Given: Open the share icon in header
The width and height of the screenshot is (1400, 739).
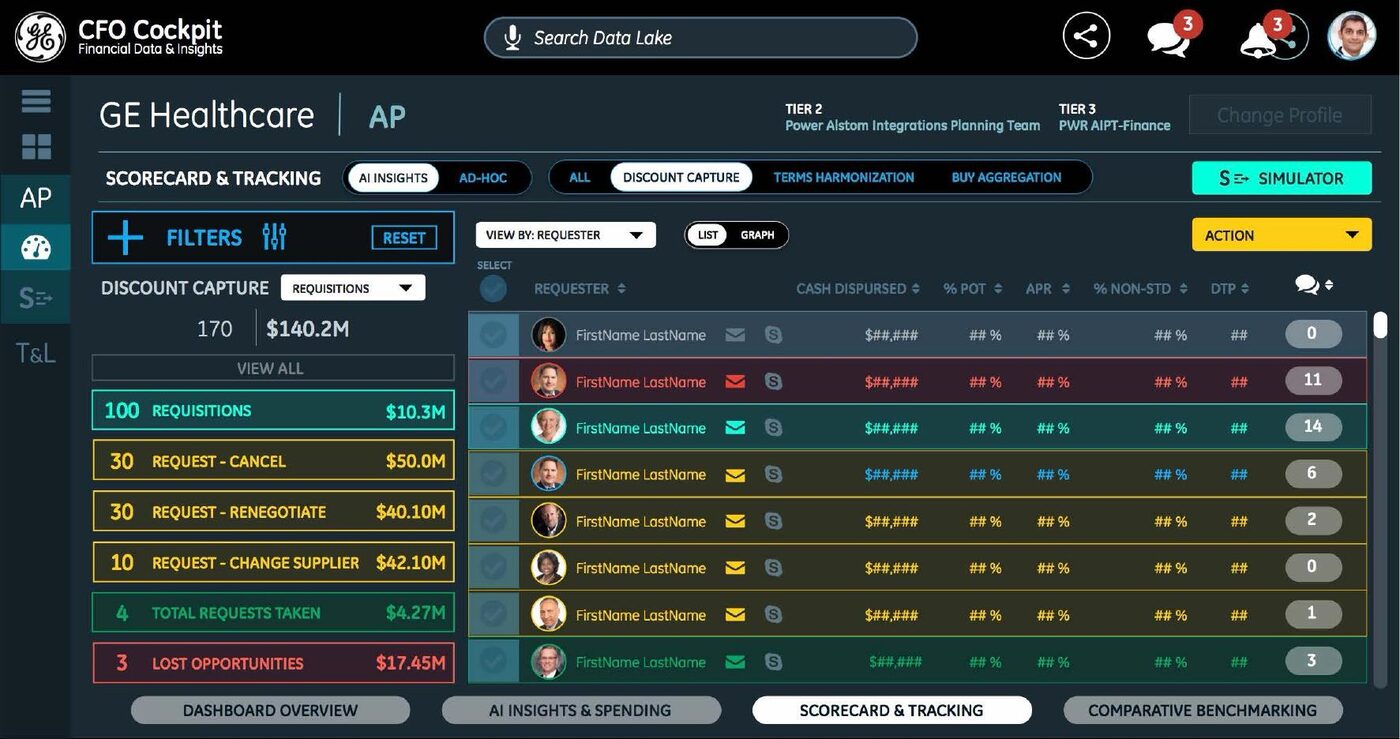Looking at the screenshot, I should tap(1086, 37).
